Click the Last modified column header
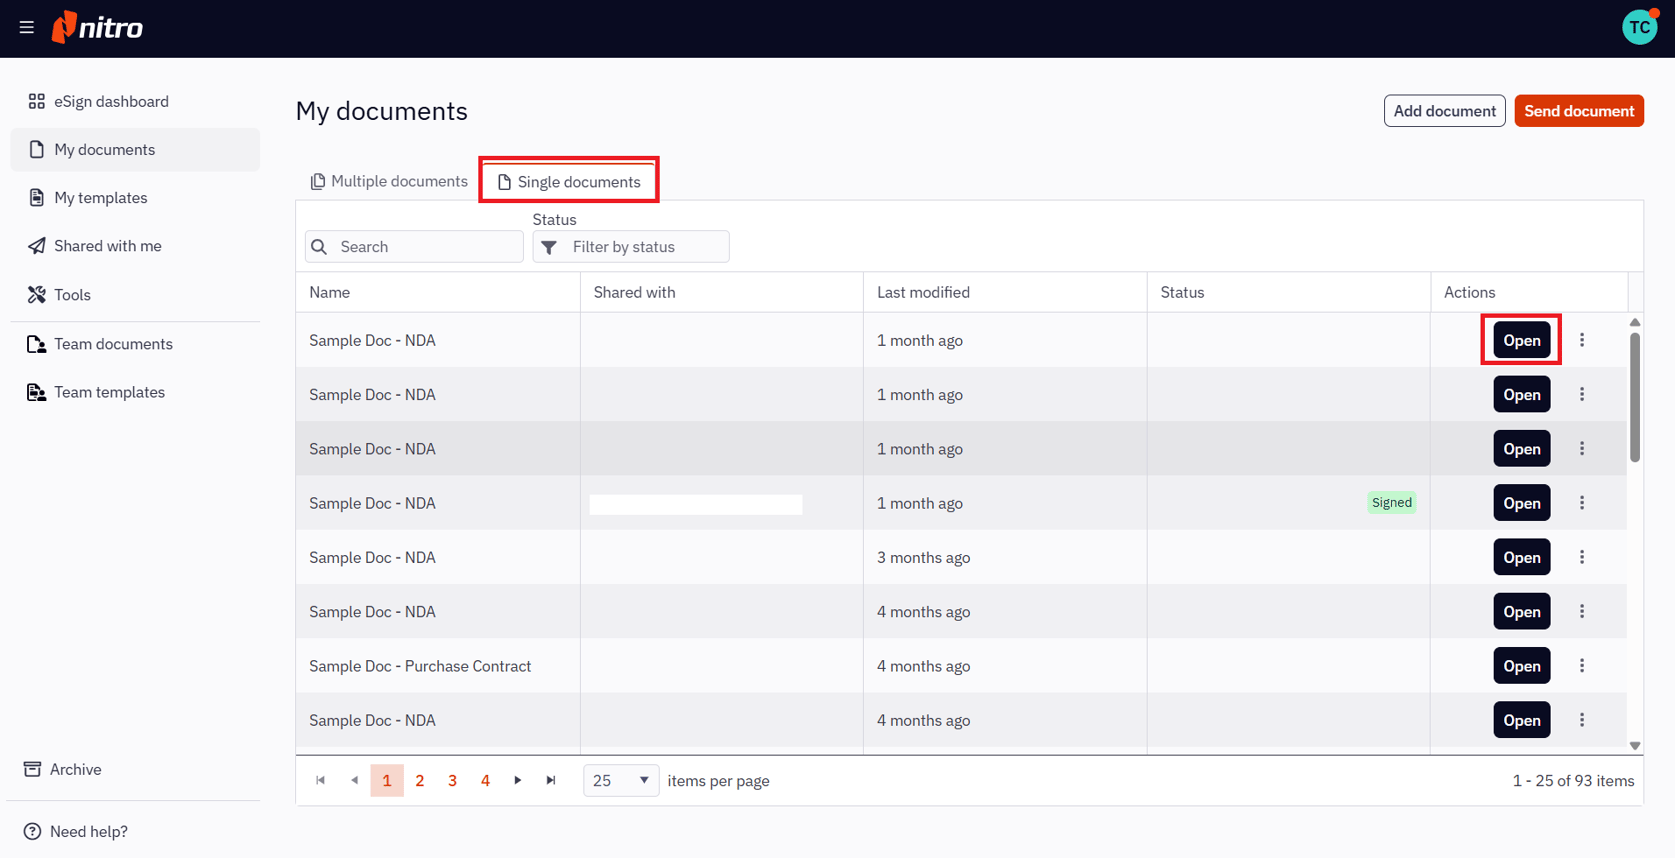 tap(1005, 293)
